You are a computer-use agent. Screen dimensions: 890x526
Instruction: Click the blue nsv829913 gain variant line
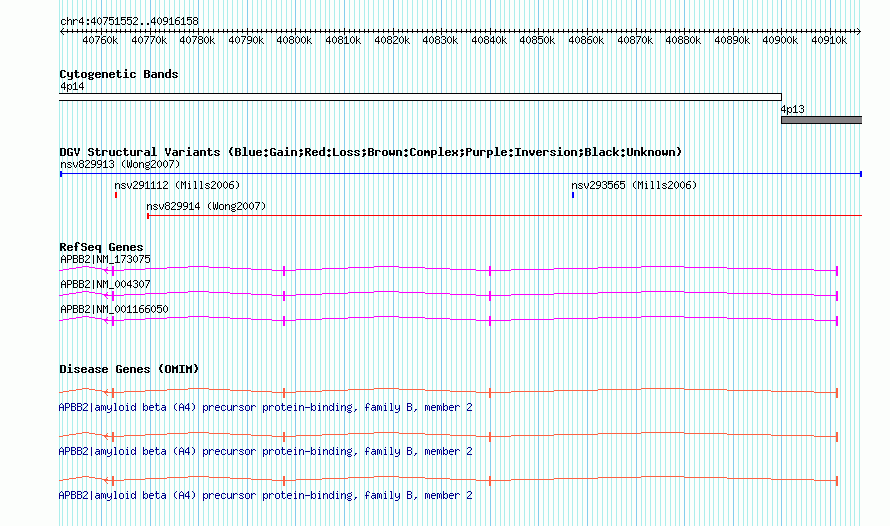[461, 174]
